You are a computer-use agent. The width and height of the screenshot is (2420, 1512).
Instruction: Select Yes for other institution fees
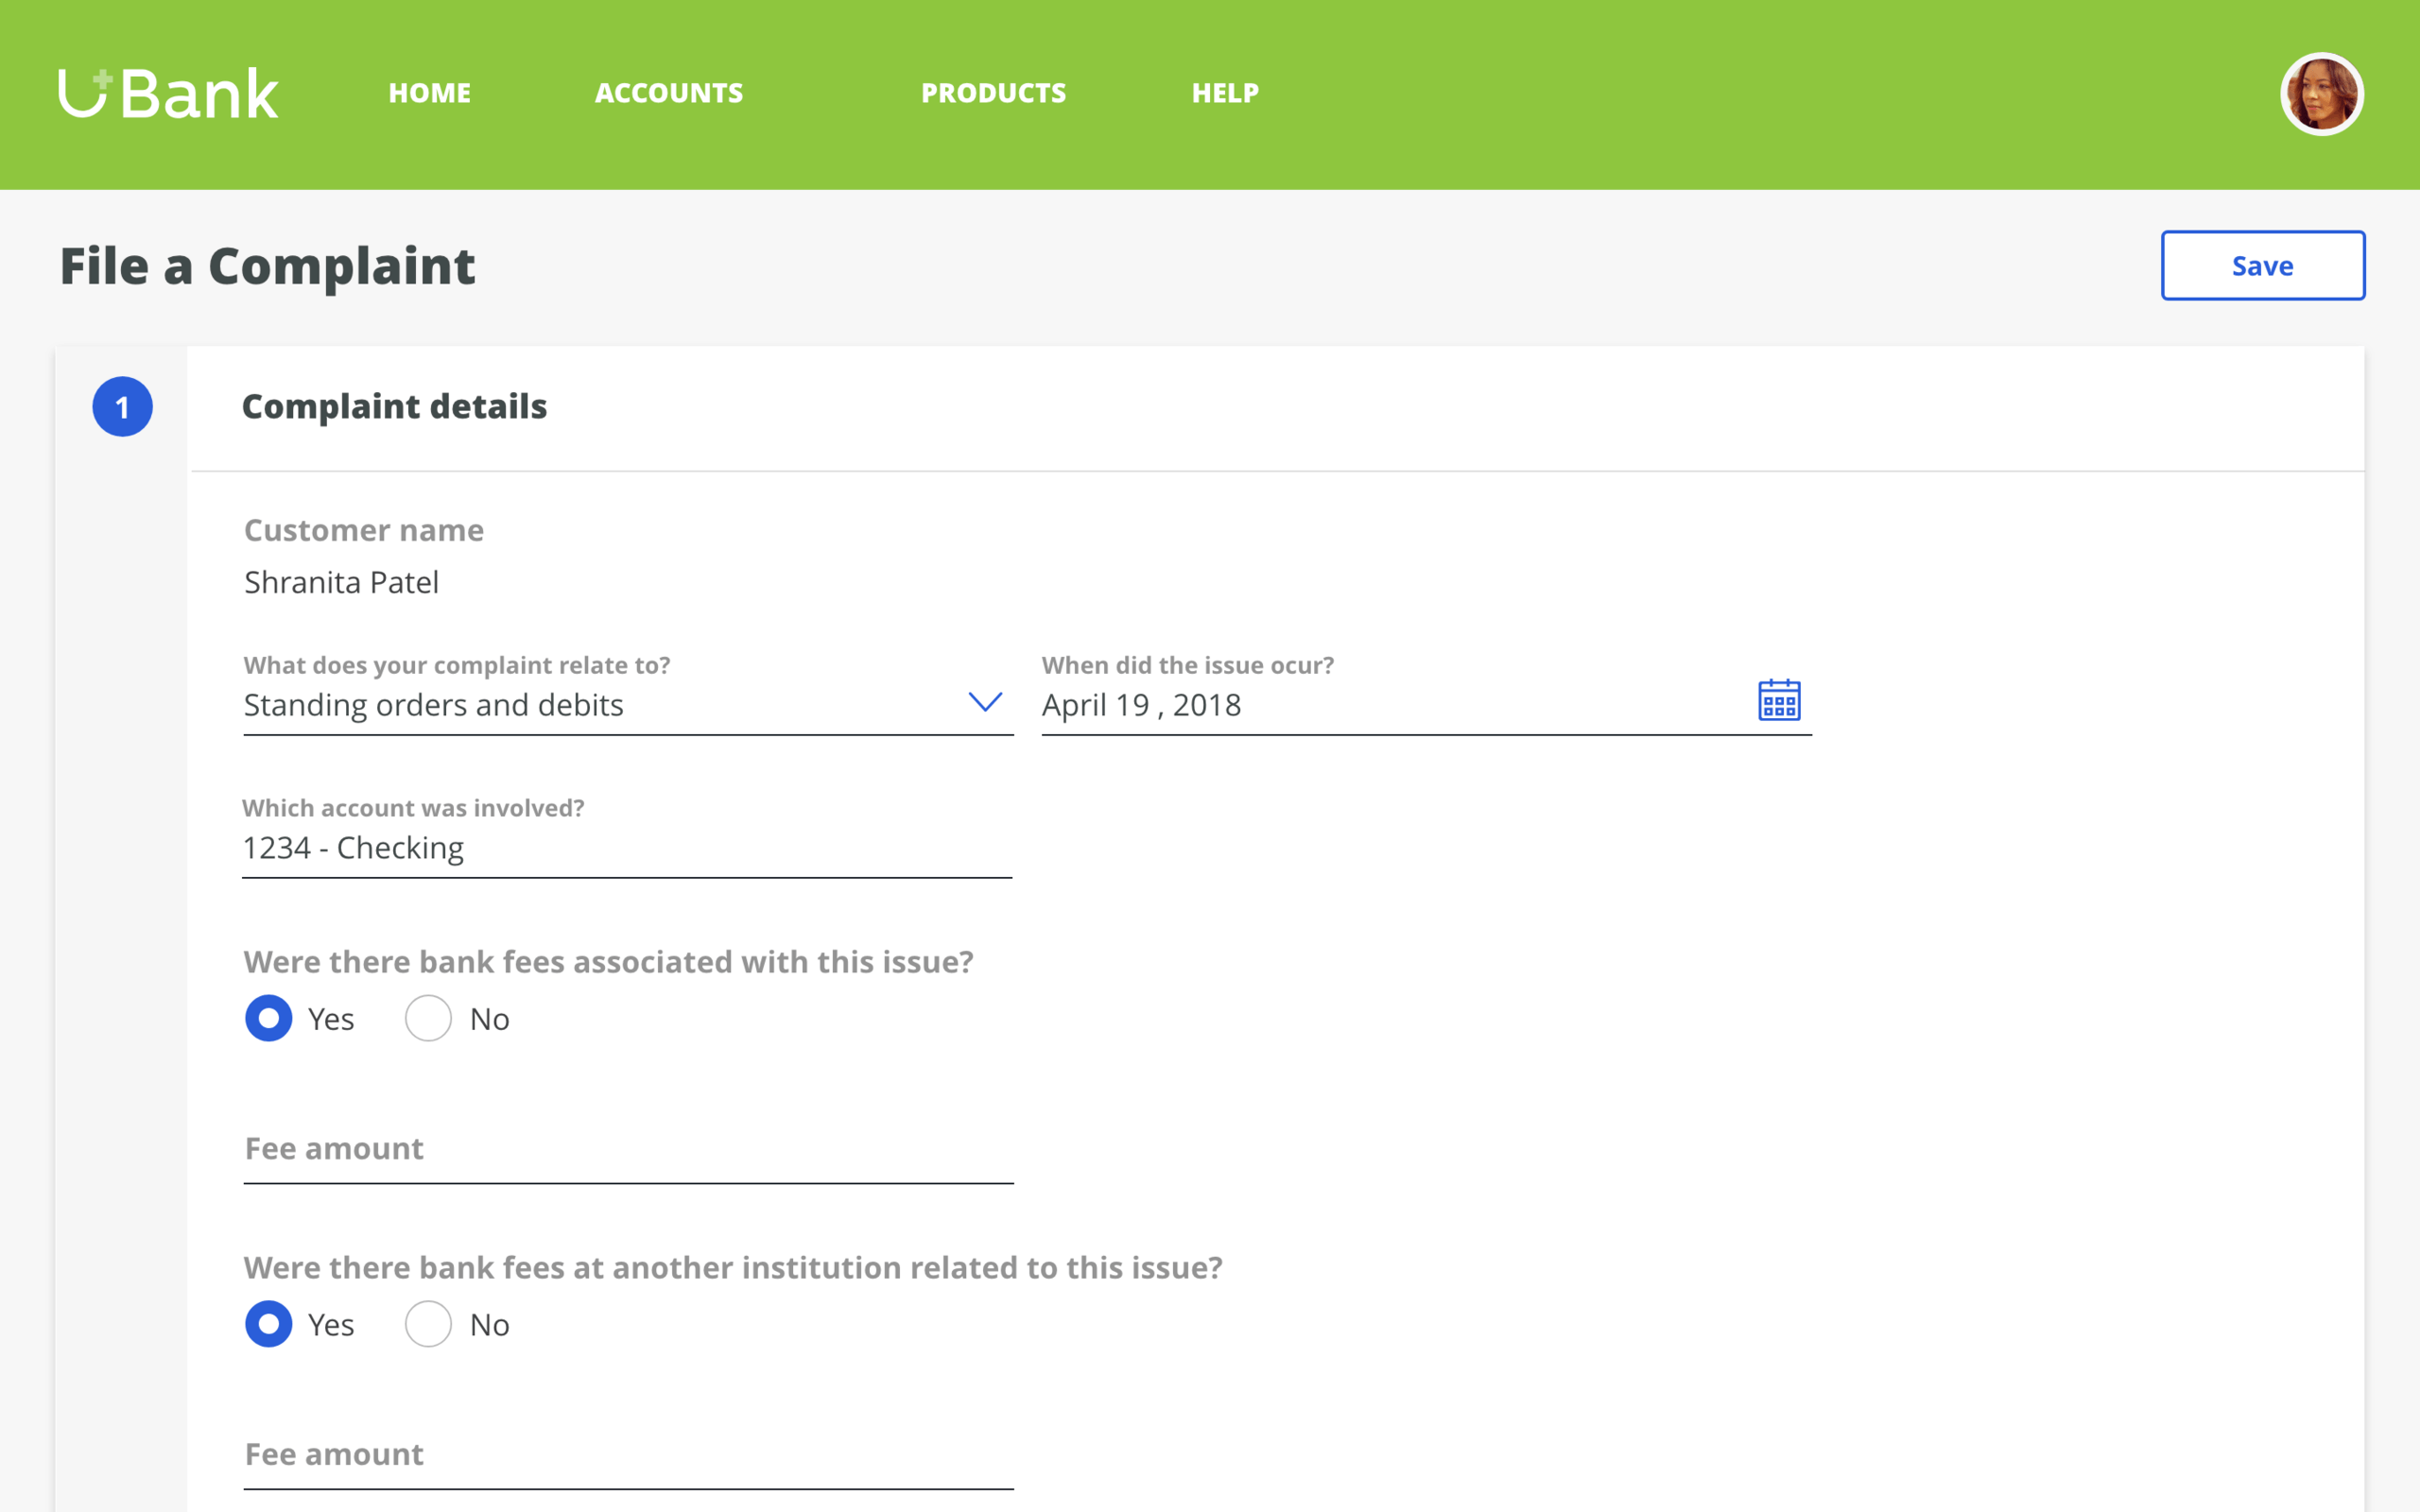[x=269, y=1324]
